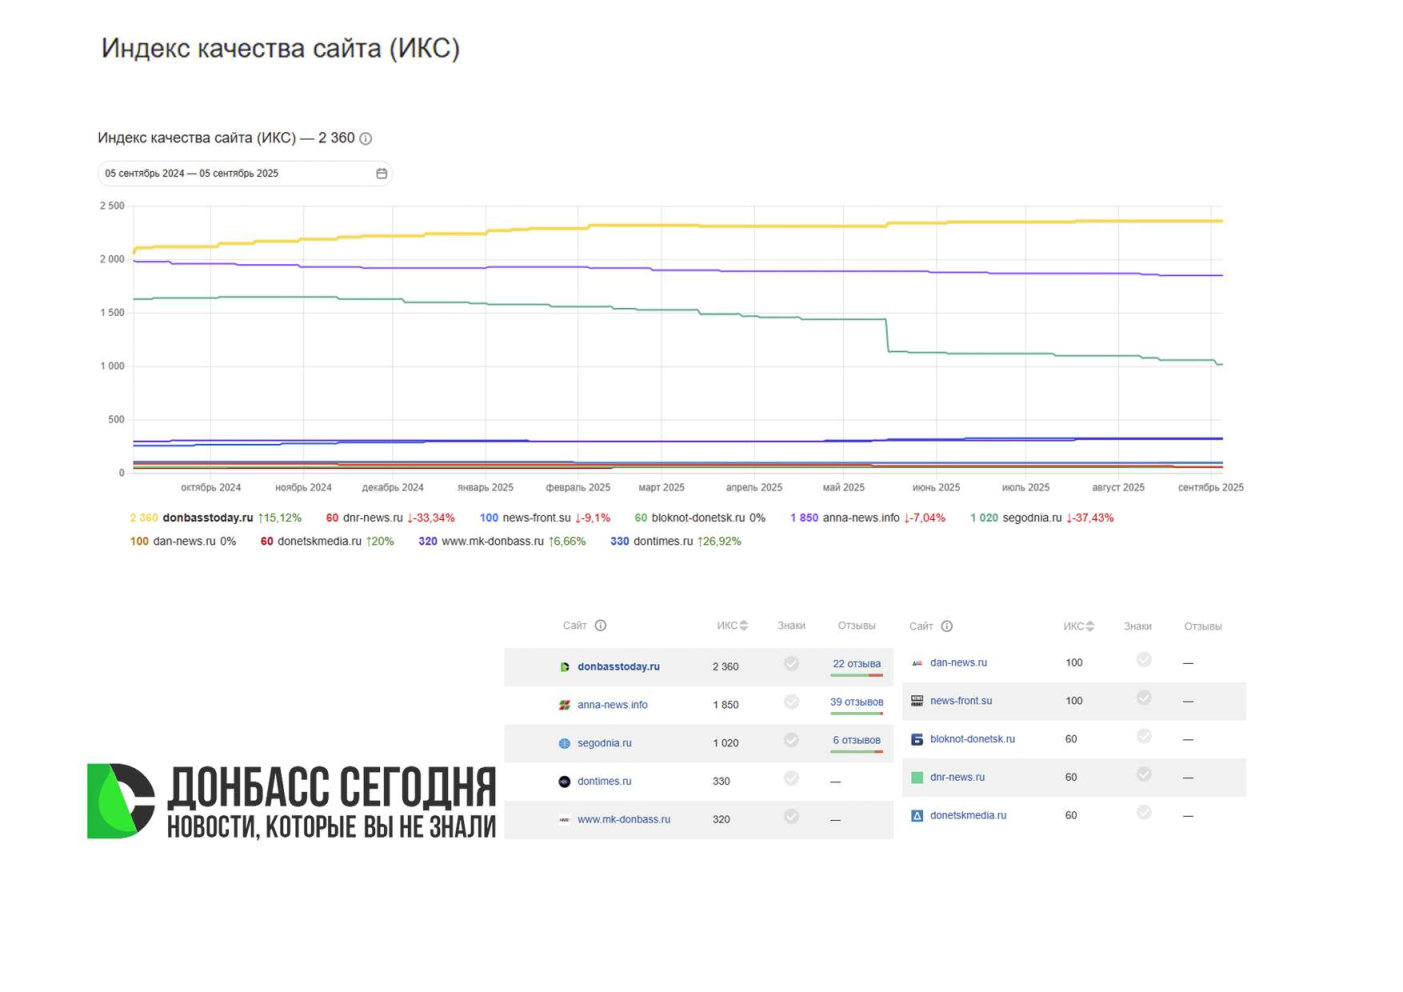Open www.mk-donbass.ru site link
Viewport: 1403px width, 992px height.
(623, 820)
